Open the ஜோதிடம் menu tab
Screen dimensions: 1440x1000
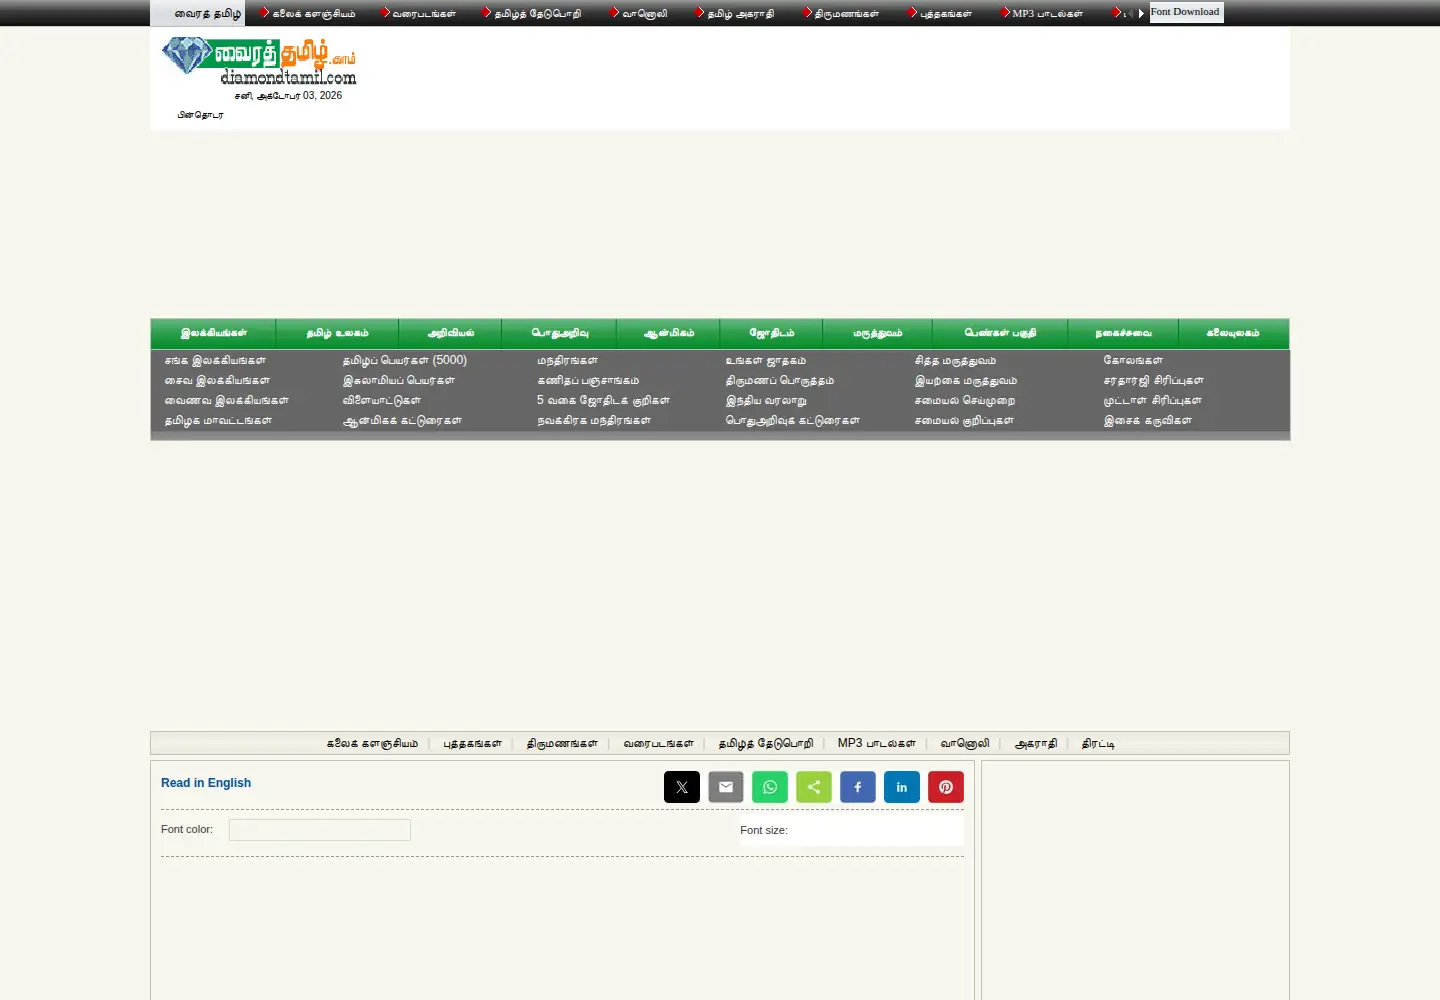pyautogui.click(x=771, y=333)
